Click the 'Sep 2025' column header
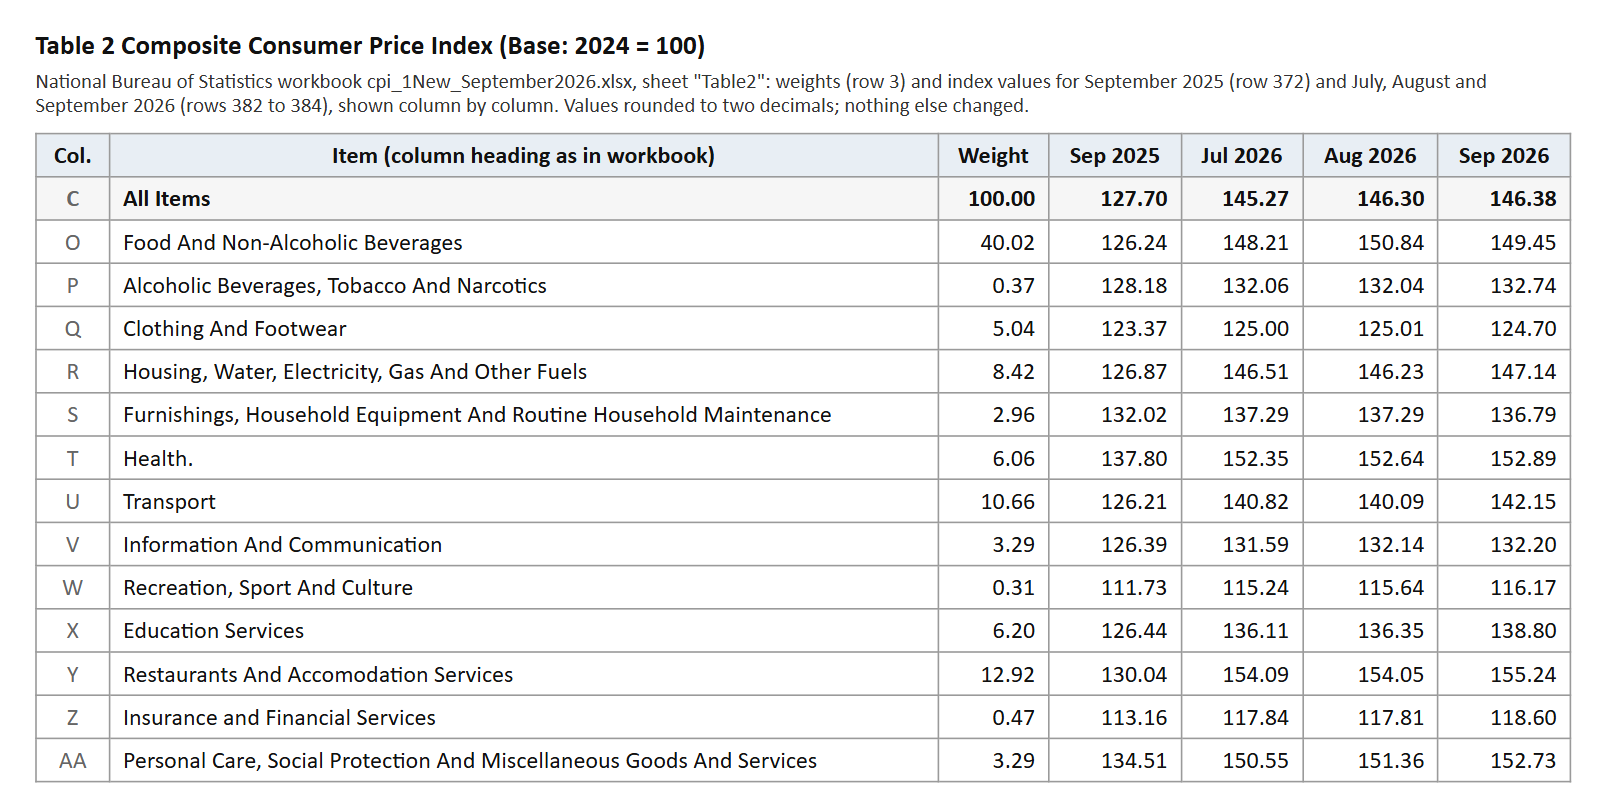 coord(1114,156)
